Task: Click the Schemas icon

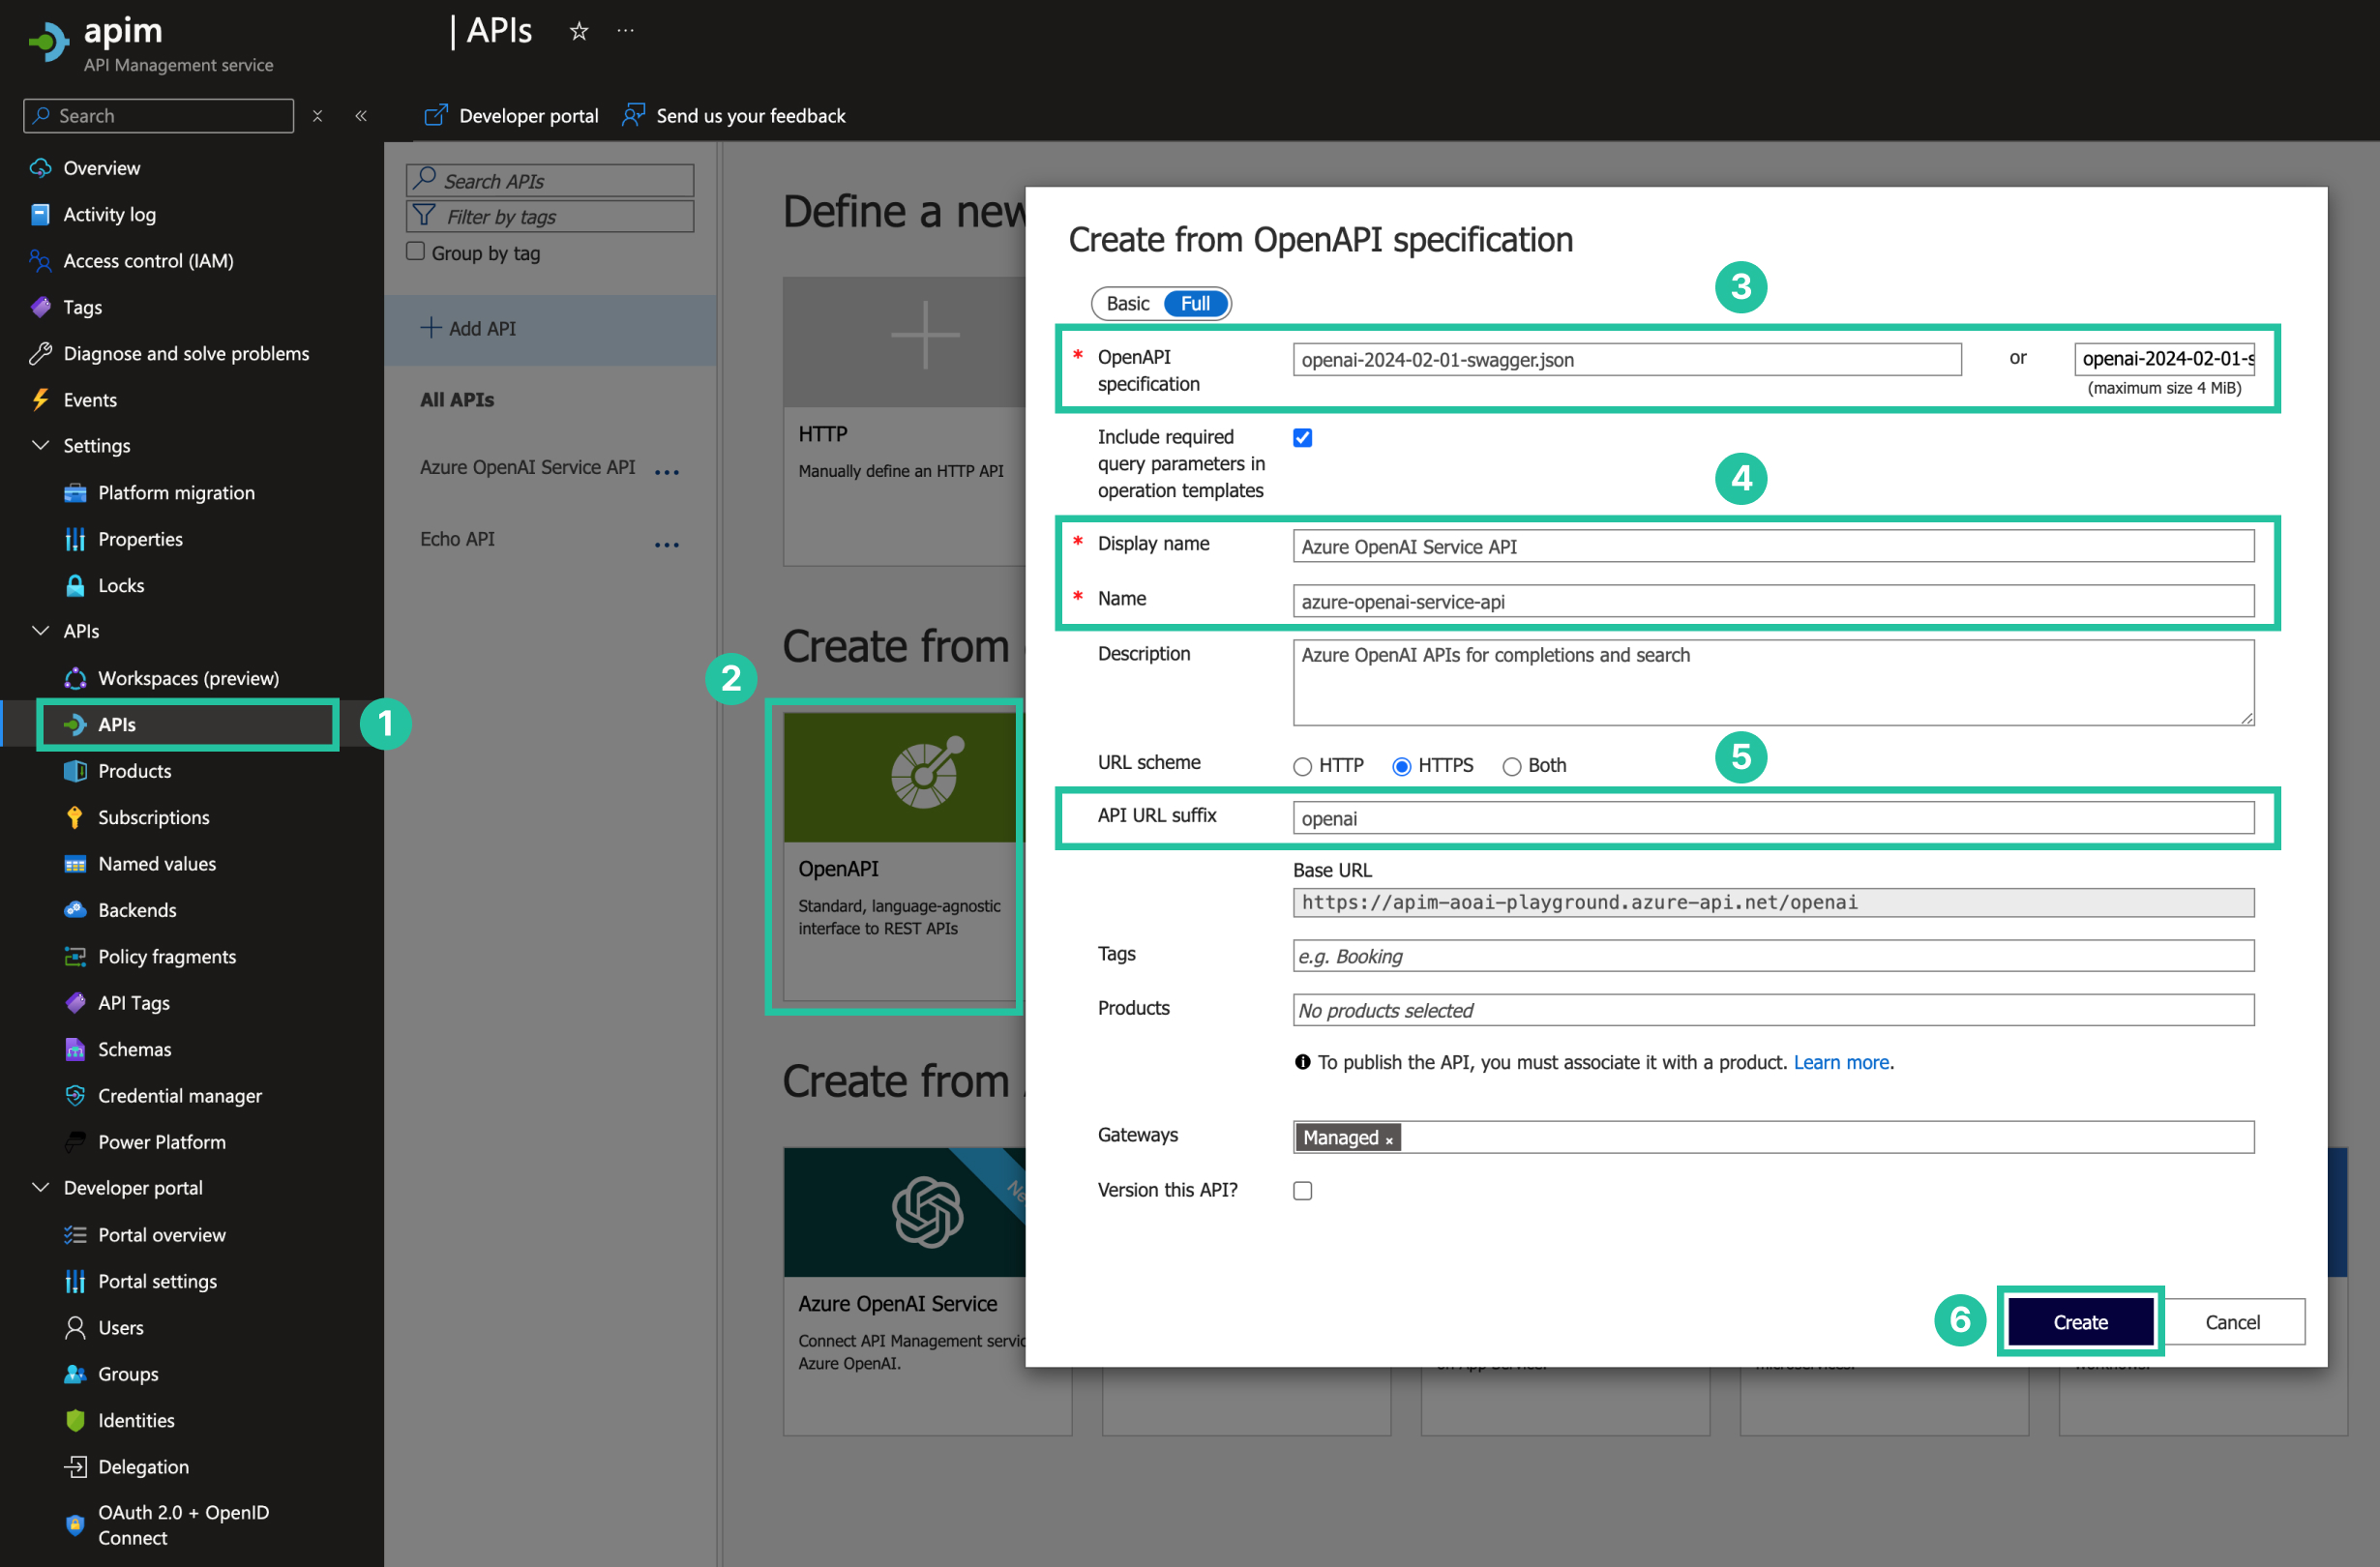Action: tap(75, 1049)
